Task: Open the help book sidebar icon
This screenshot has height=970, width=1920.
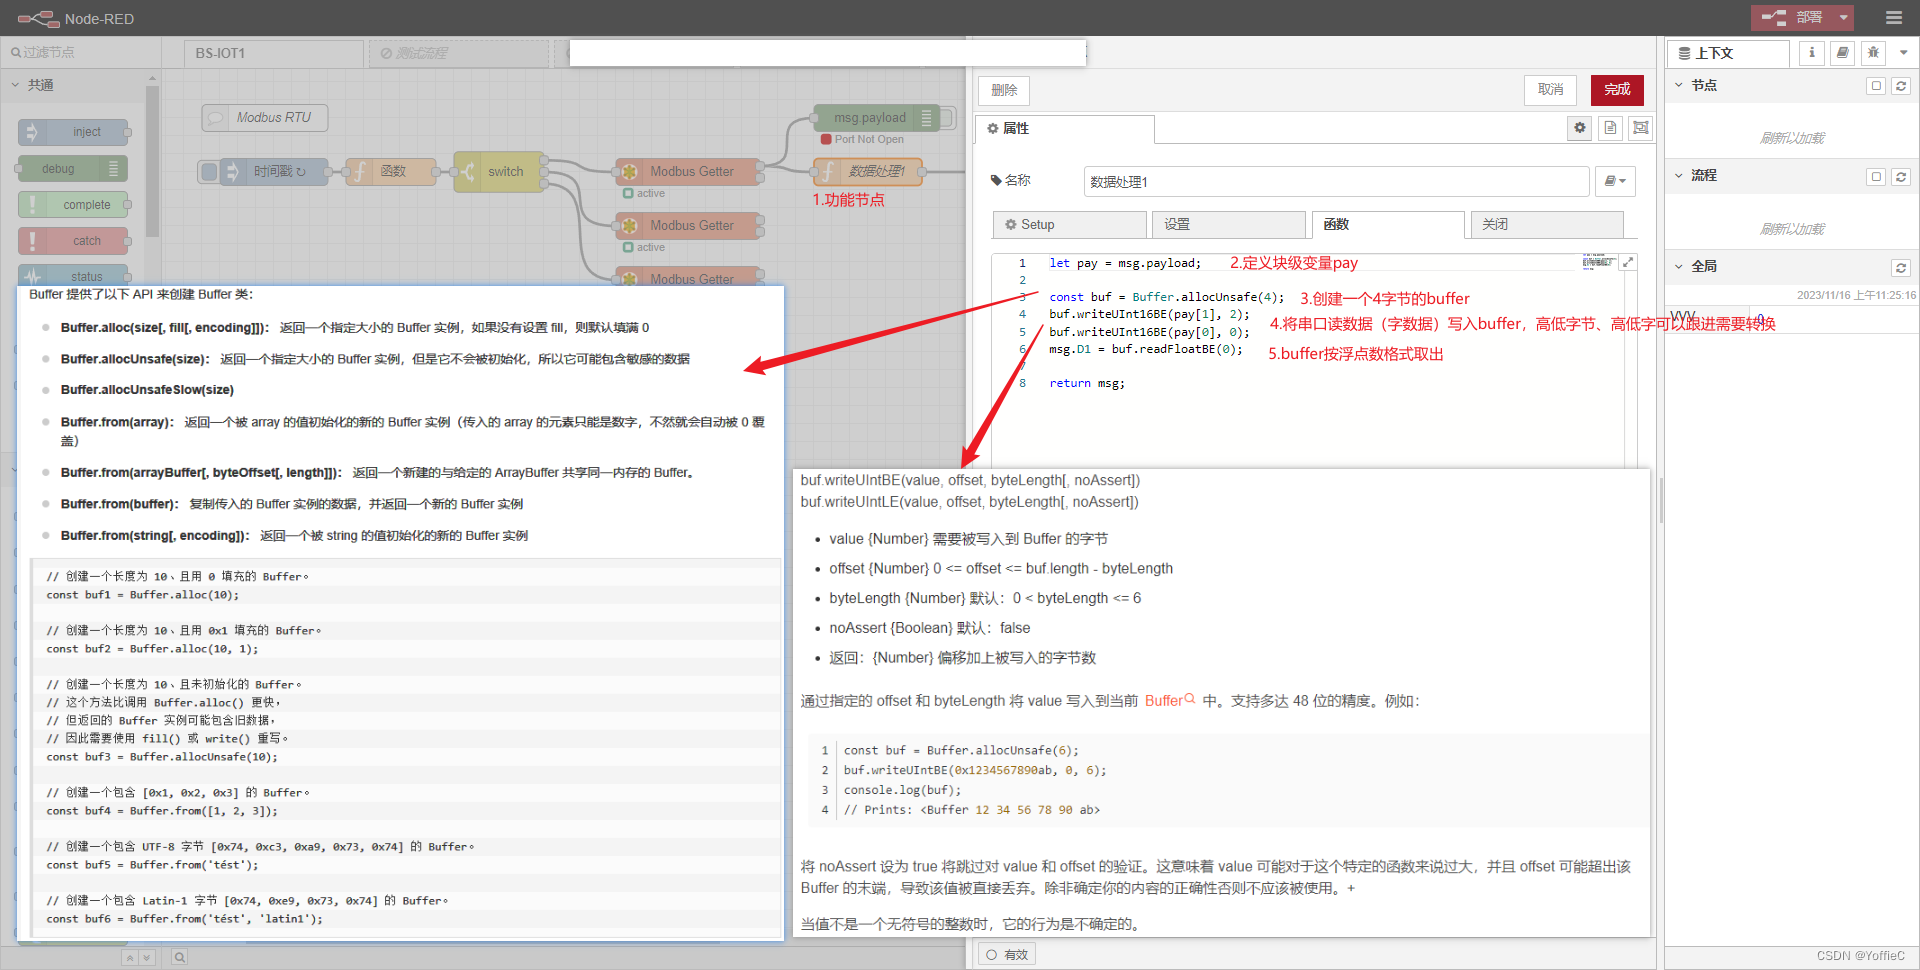Action: [x=1842, y=53]
